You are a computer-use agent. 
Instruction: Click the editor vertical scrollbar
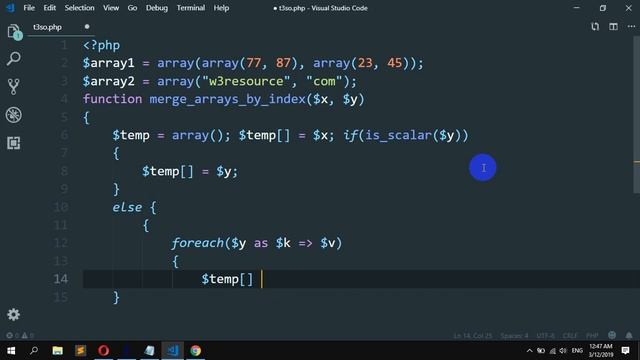pos(637,114)
